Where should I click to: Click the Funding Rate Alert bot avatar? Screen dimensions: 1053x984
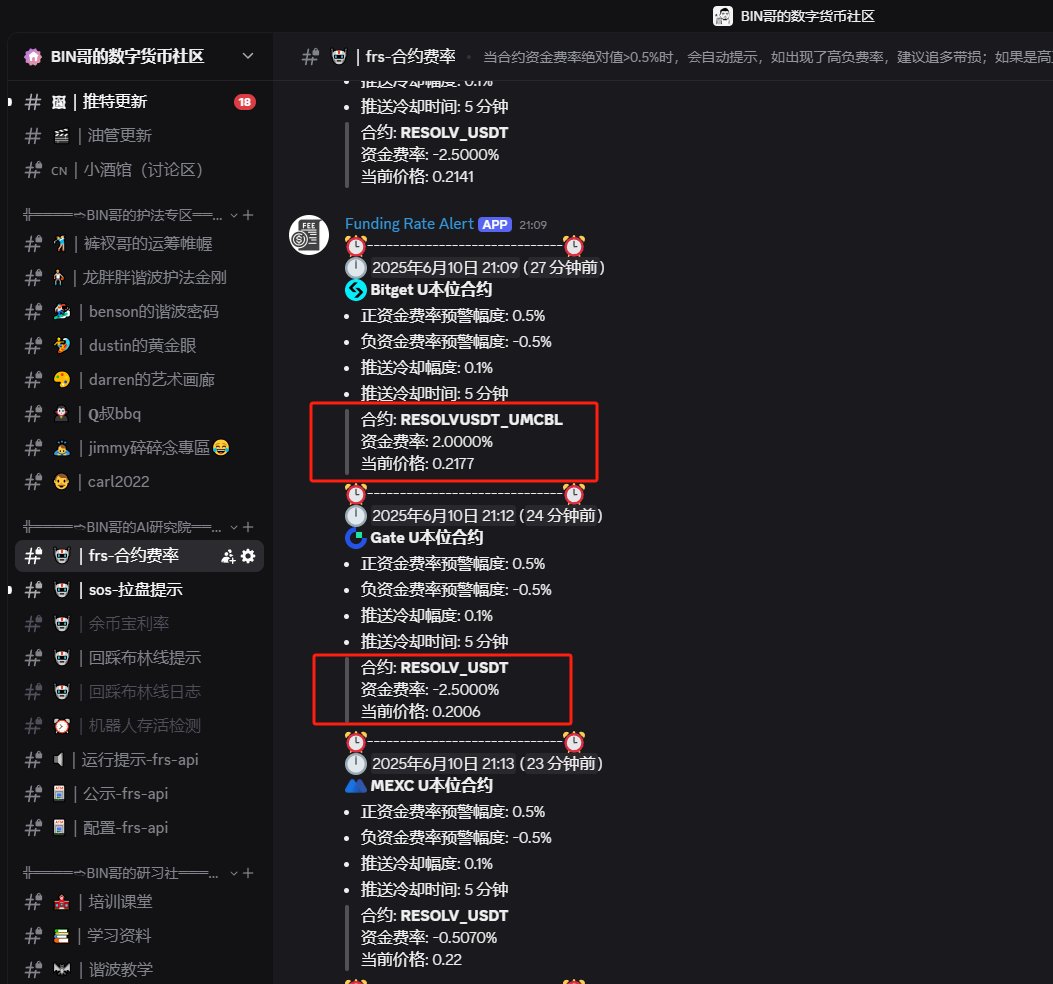pos(309,235)
